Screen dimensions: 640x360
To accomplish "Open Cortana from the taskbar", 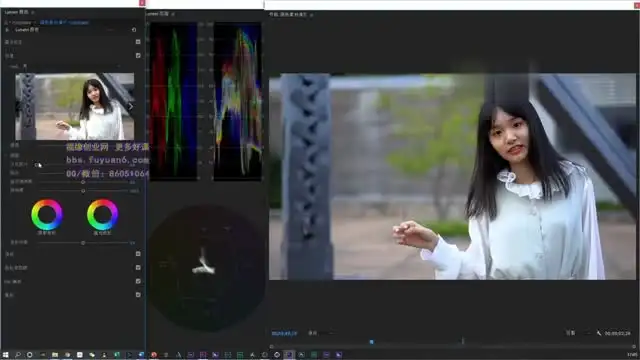I will pyautogui.click(x=29, y=355).
